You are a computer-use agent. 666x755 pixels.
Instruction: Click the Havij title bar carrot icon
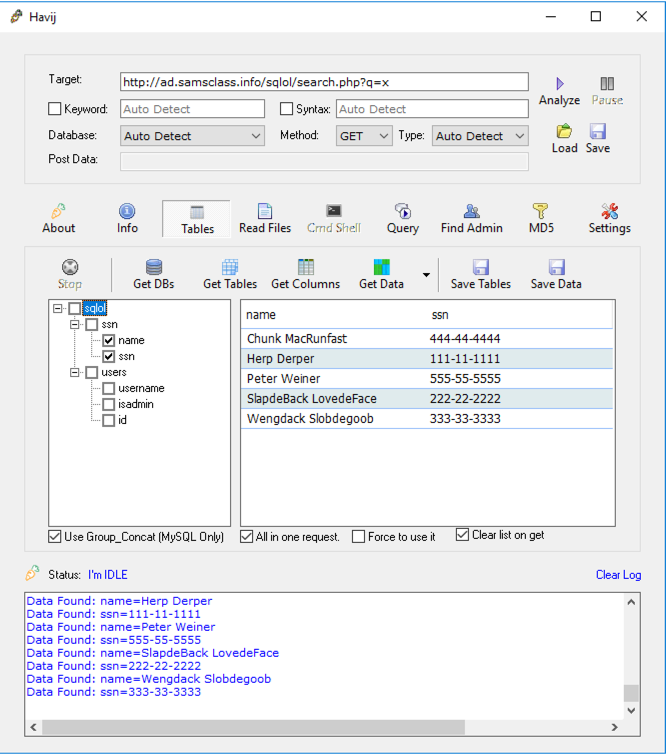click(x=16, y=16)
